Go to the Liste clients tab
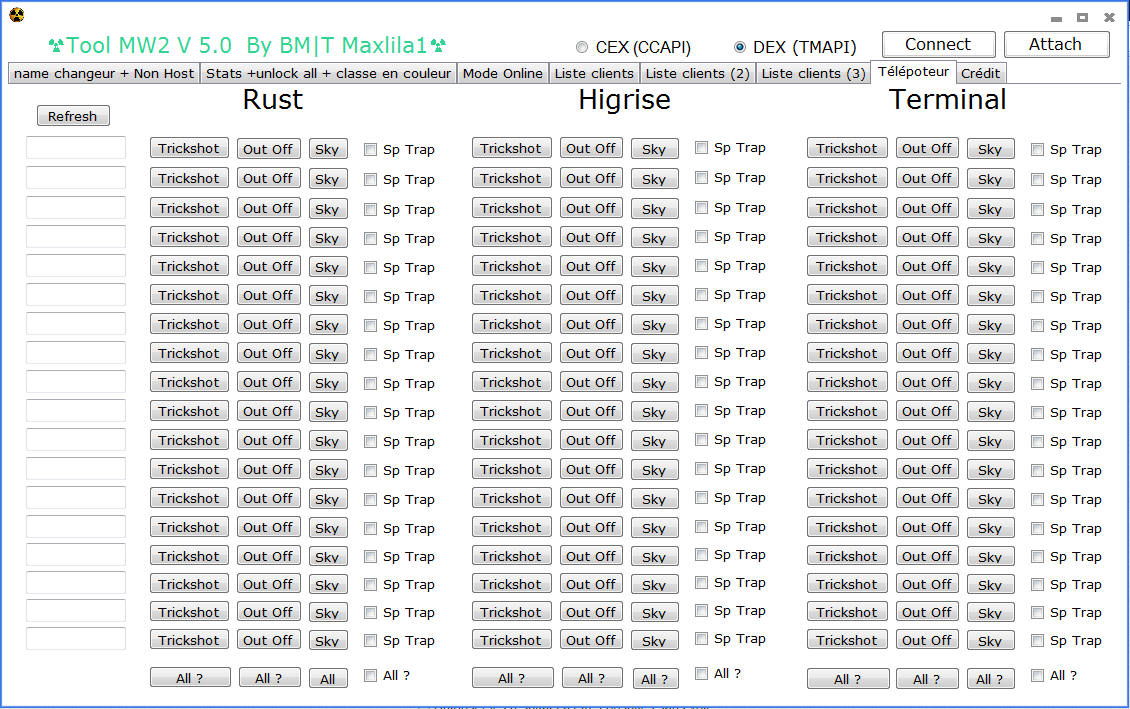This screenshot has height=709, width=1130. pyautogui.click(x=594, y=73)
